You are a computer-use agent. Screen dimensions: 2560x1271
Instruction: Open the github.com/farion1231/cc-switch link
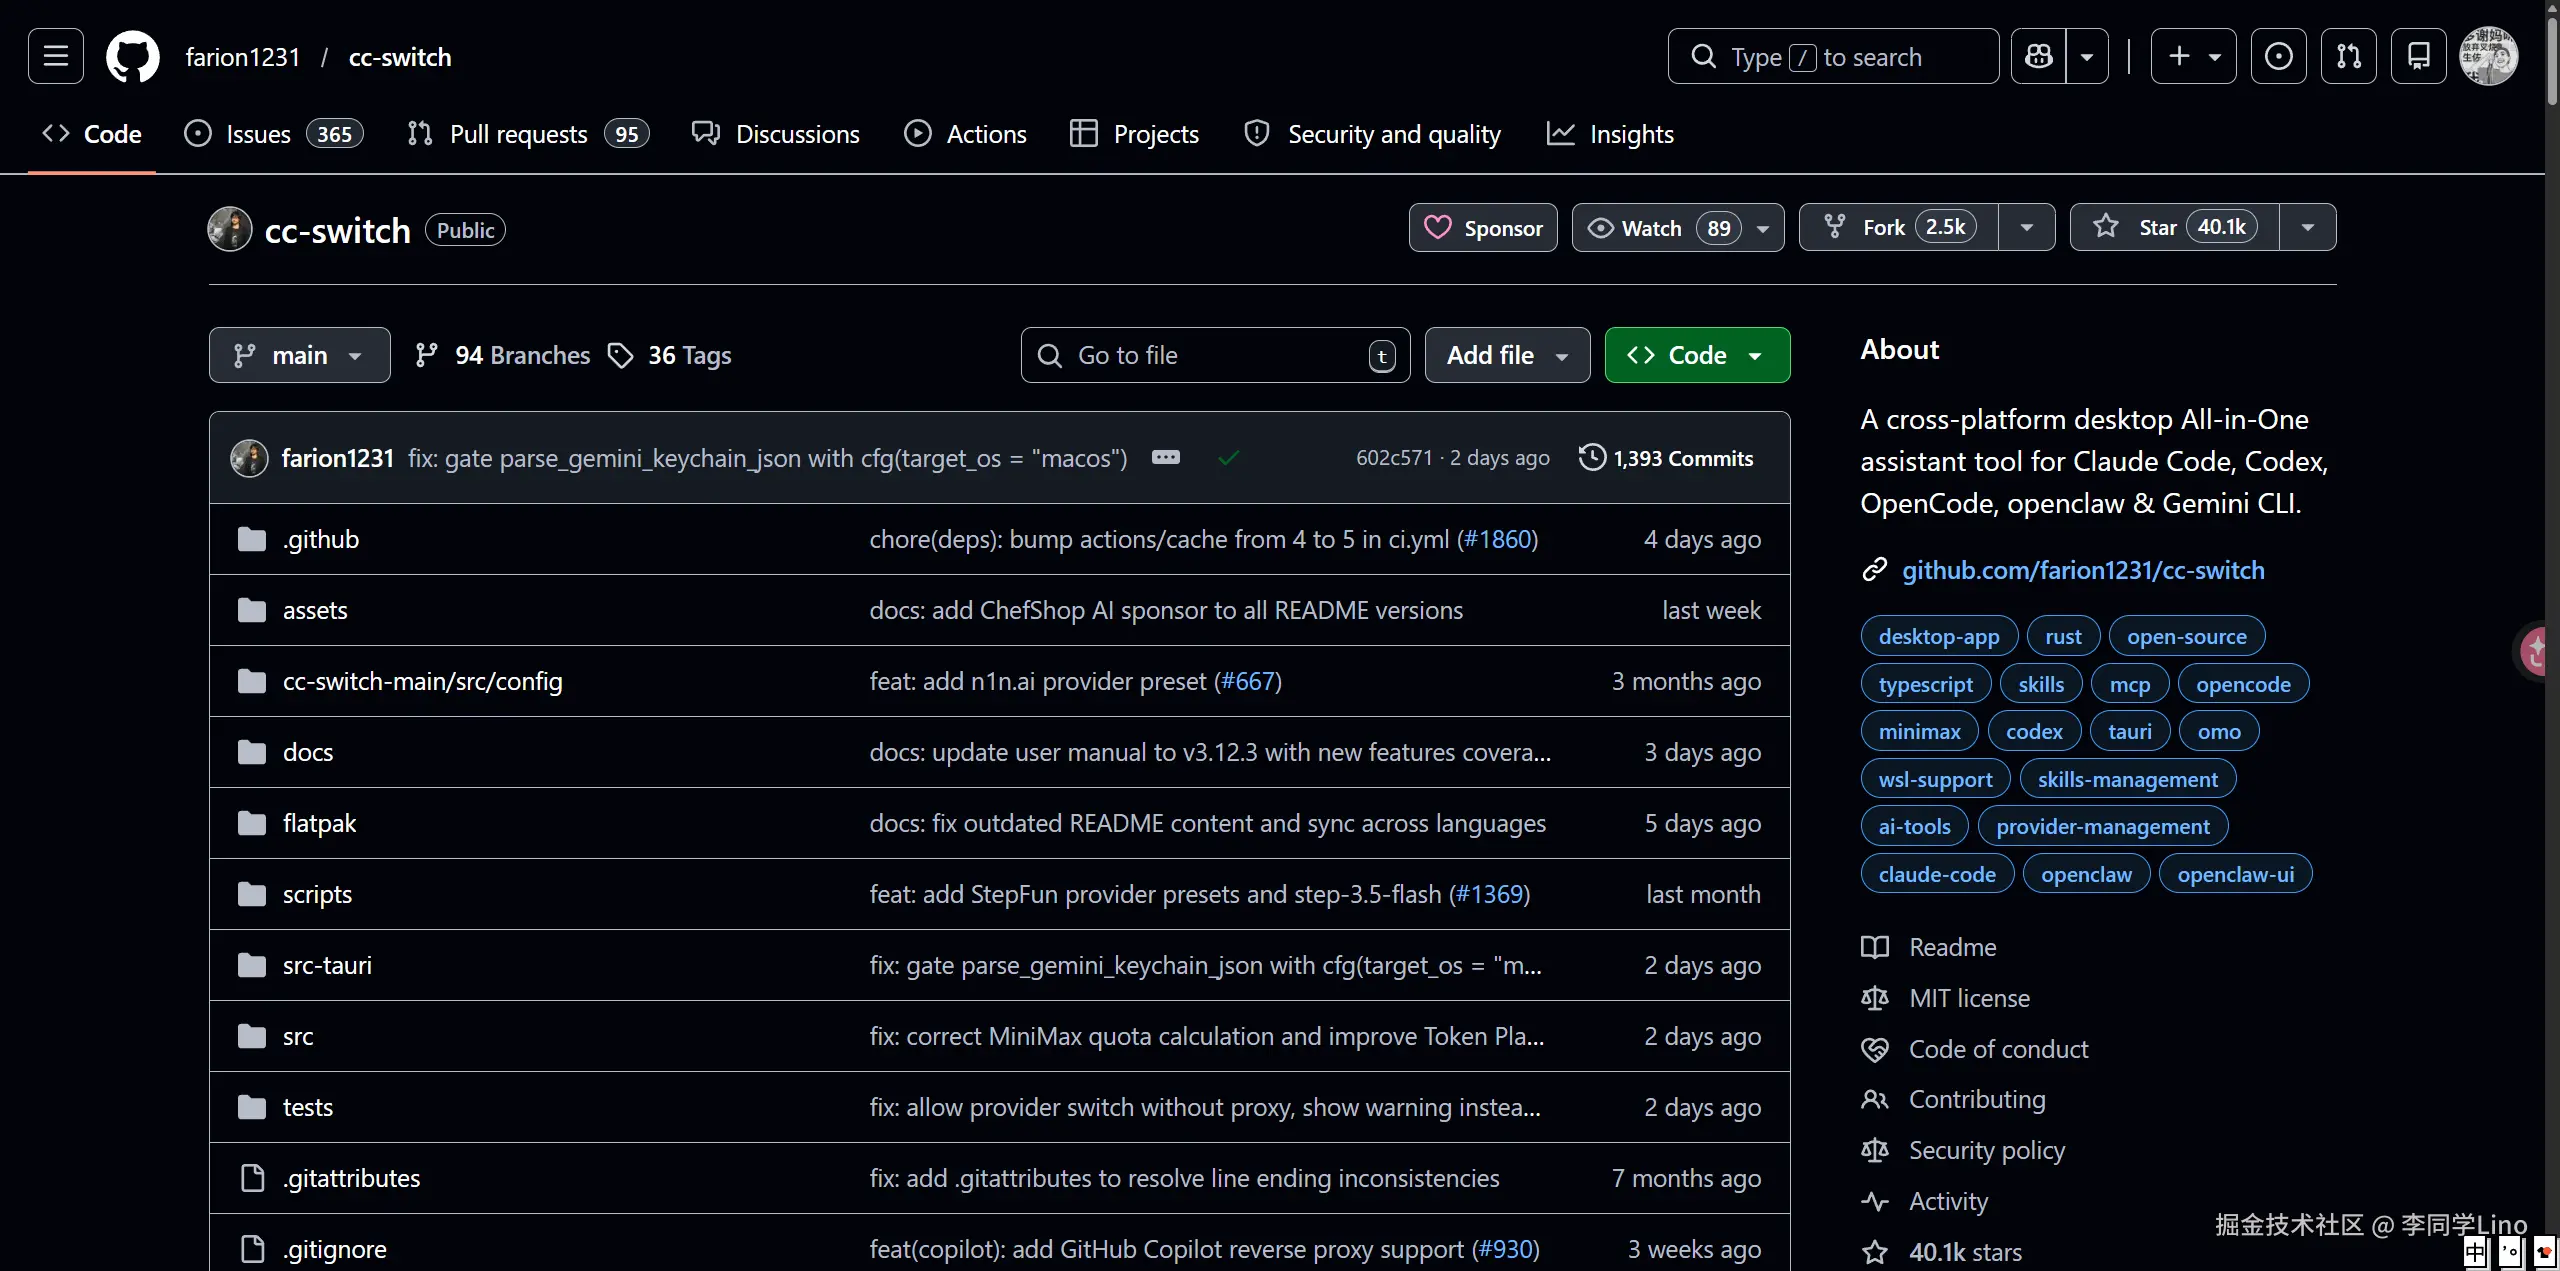click(x=2083, y=570)
